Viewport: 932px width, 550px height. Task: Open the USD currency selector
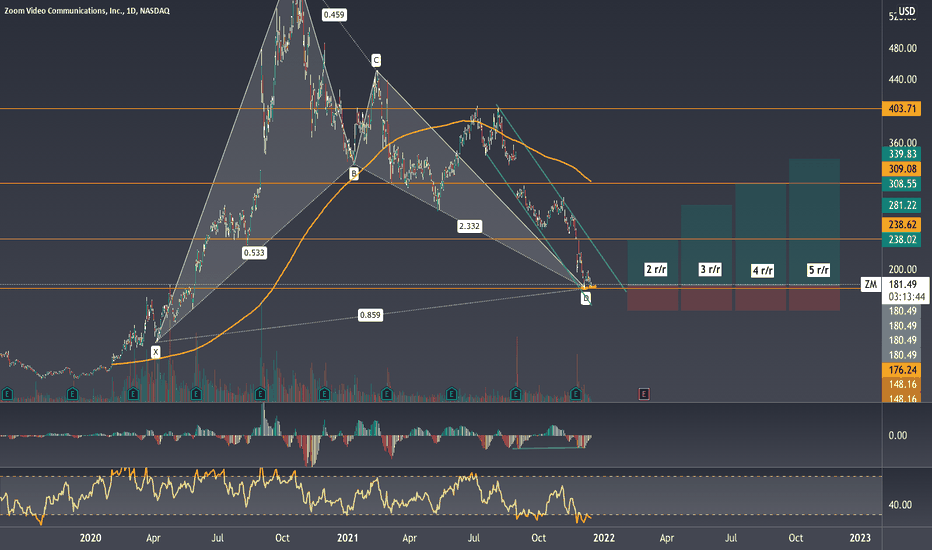(906, 11)
